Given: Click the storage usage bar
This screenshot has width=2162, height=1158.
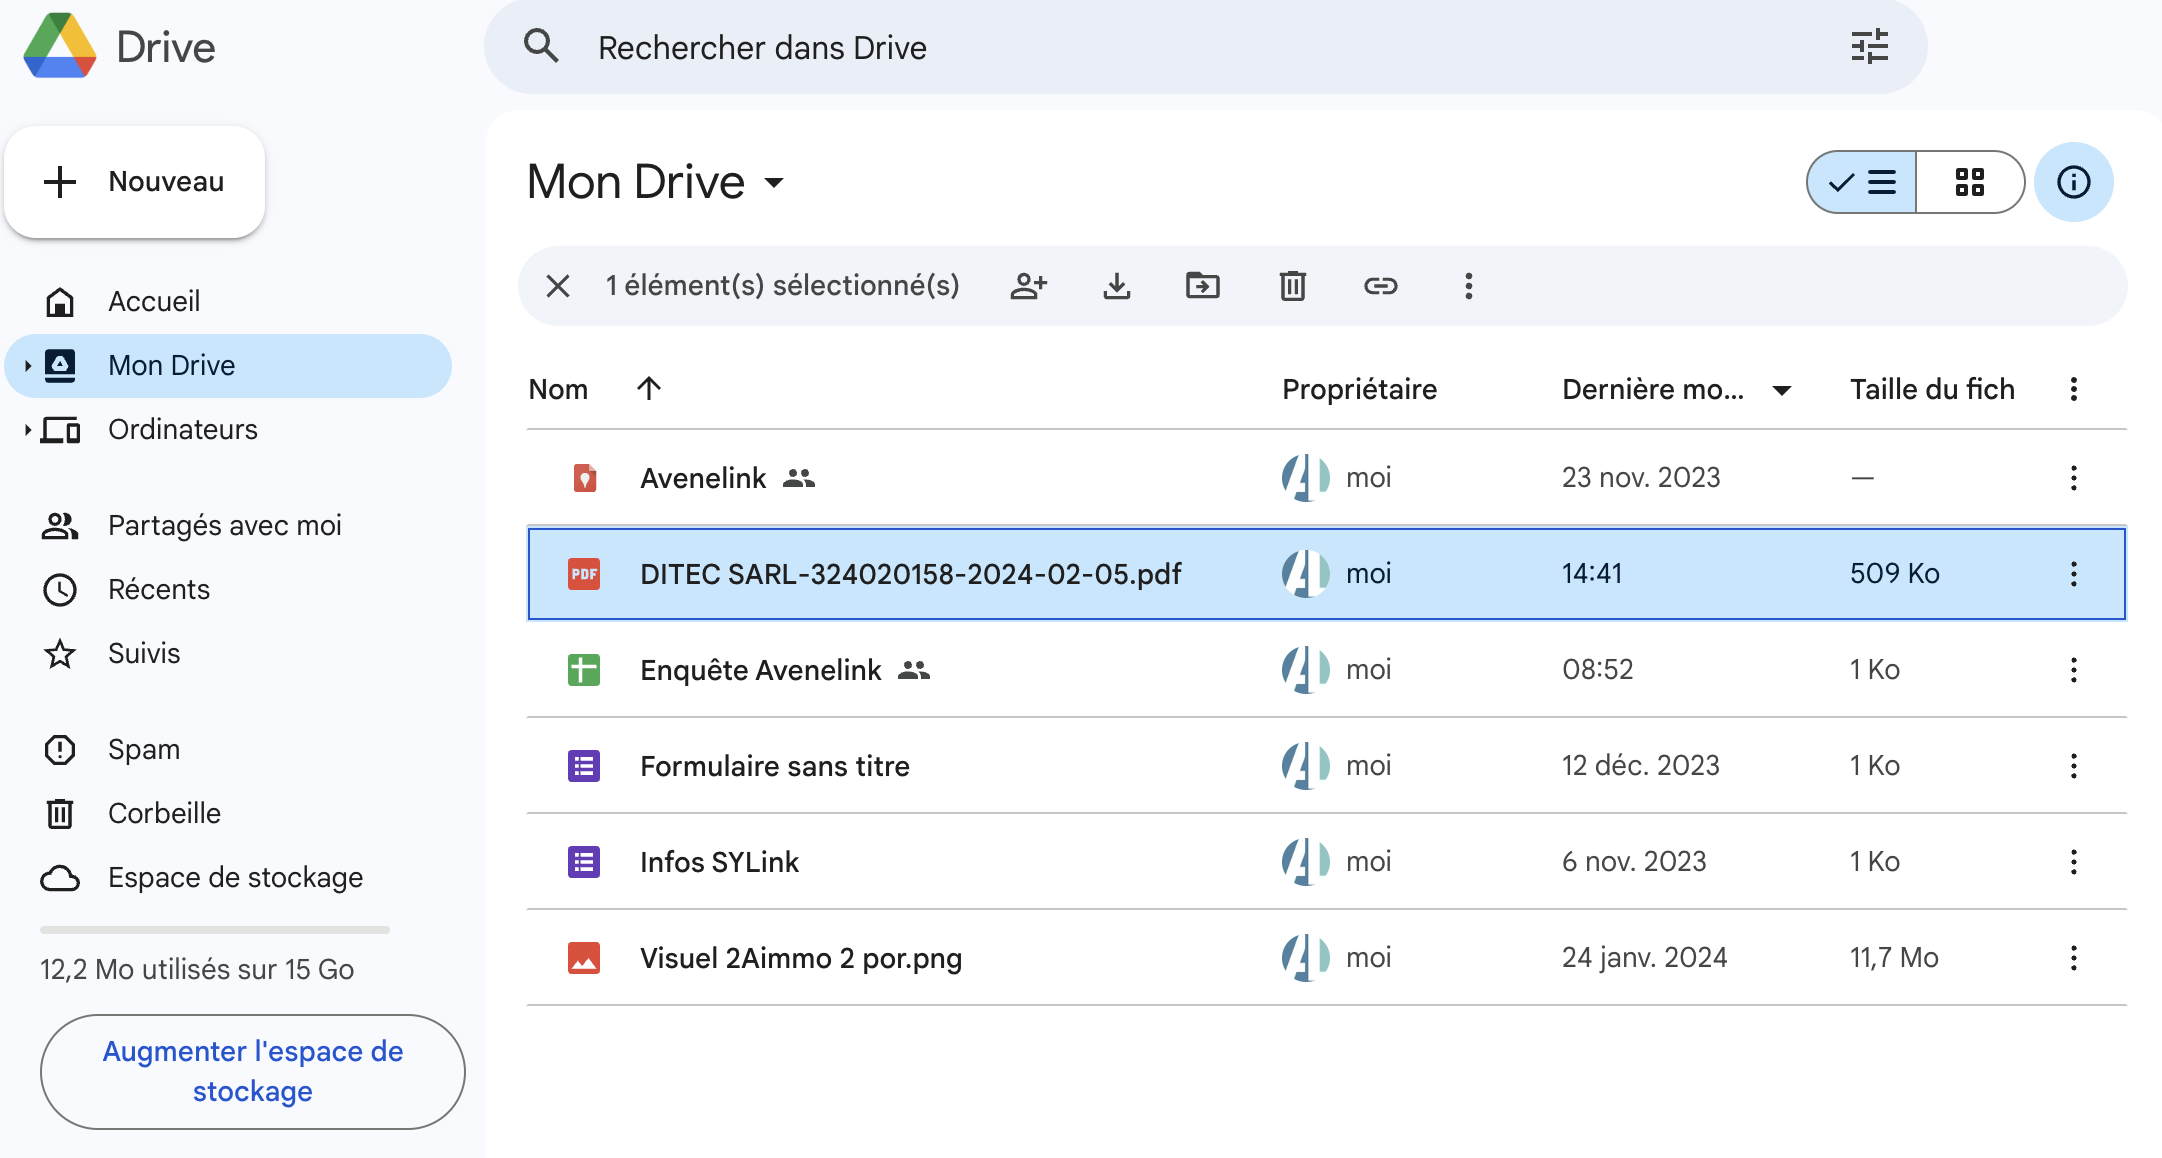Looking at the screenshot, I should [215, 930].
